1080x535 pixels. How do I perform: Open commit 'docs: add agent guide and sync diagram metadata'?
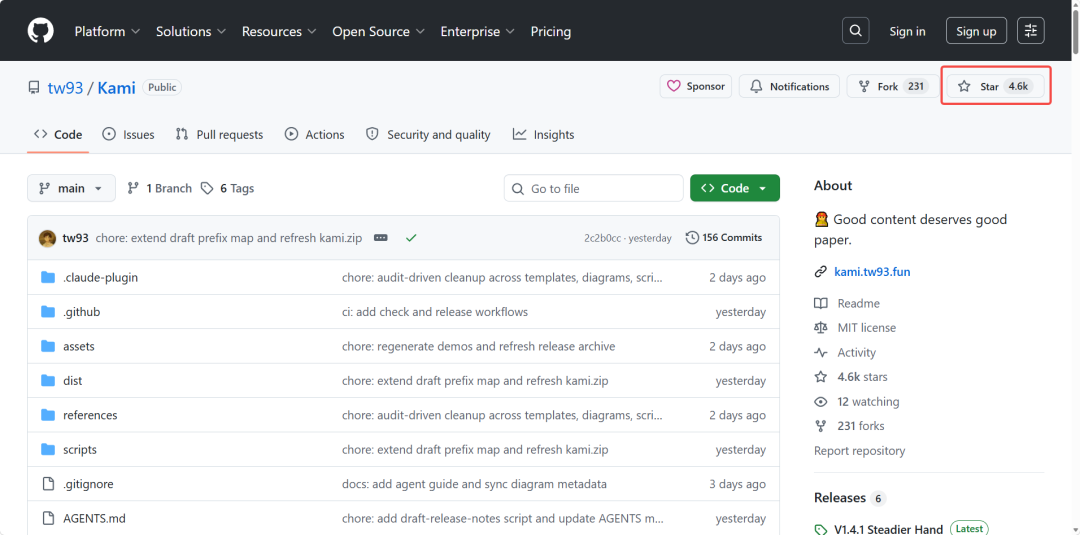click(x=474, y=484)
